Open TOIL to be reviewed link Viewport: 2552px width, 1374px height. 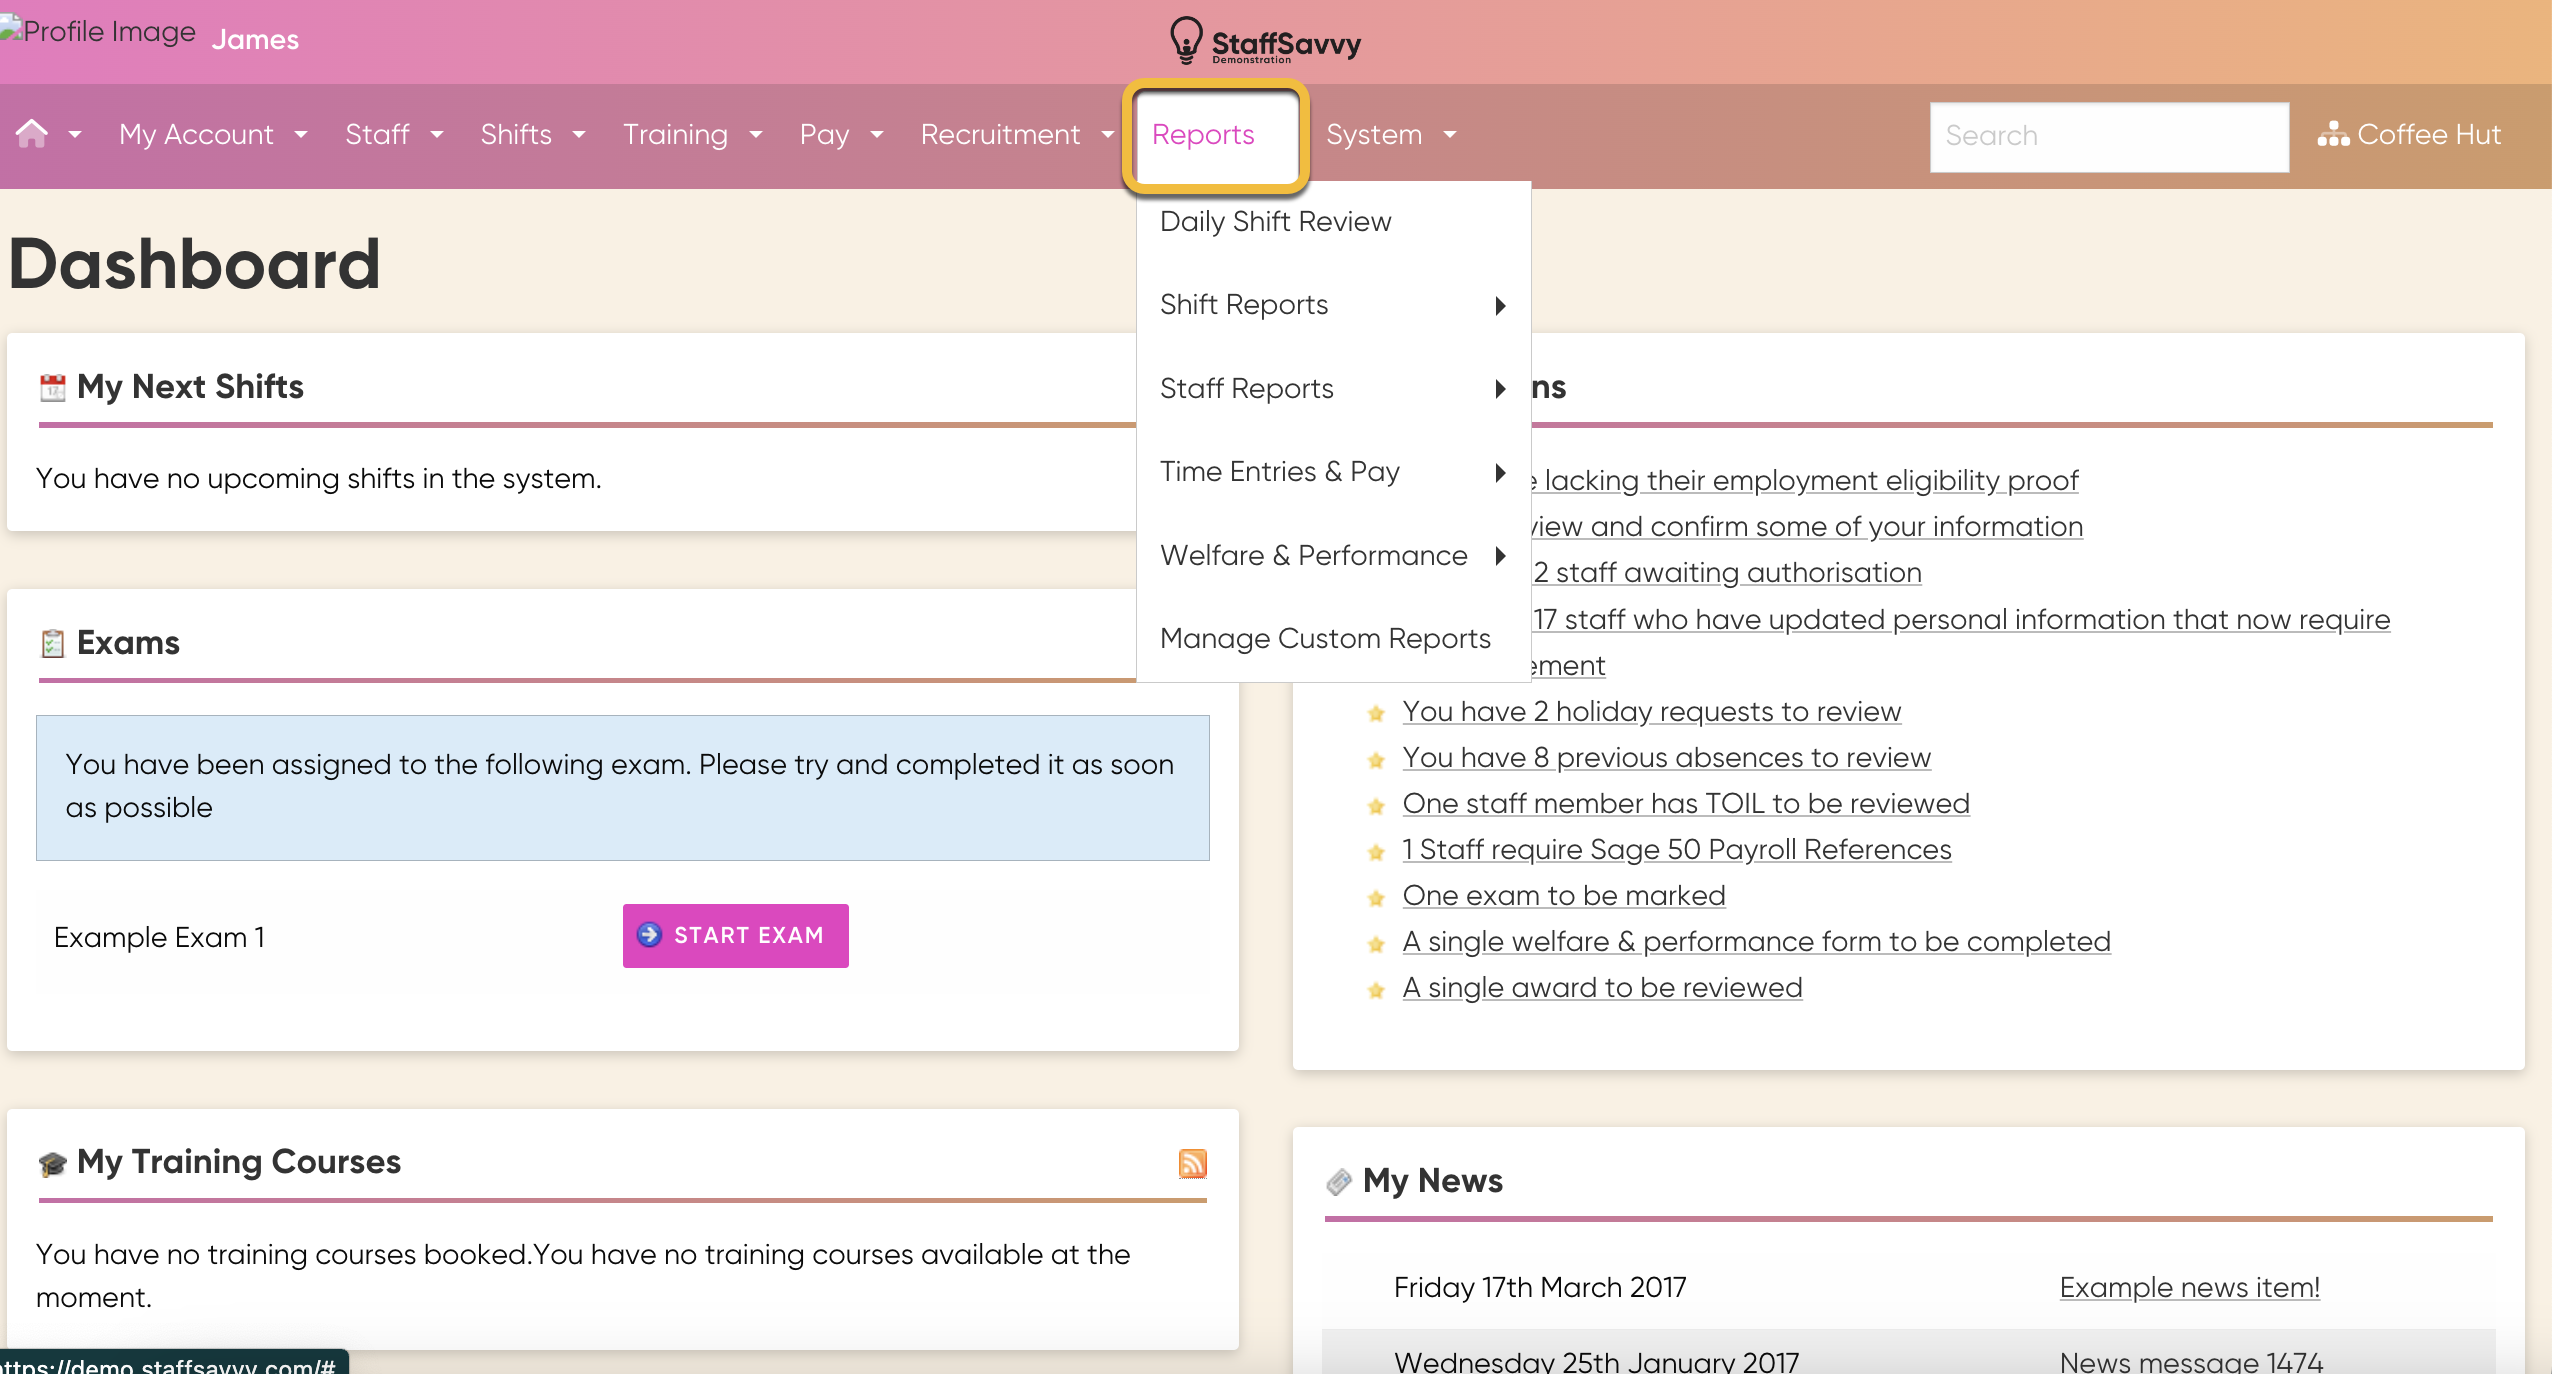tap(1686, 804)
